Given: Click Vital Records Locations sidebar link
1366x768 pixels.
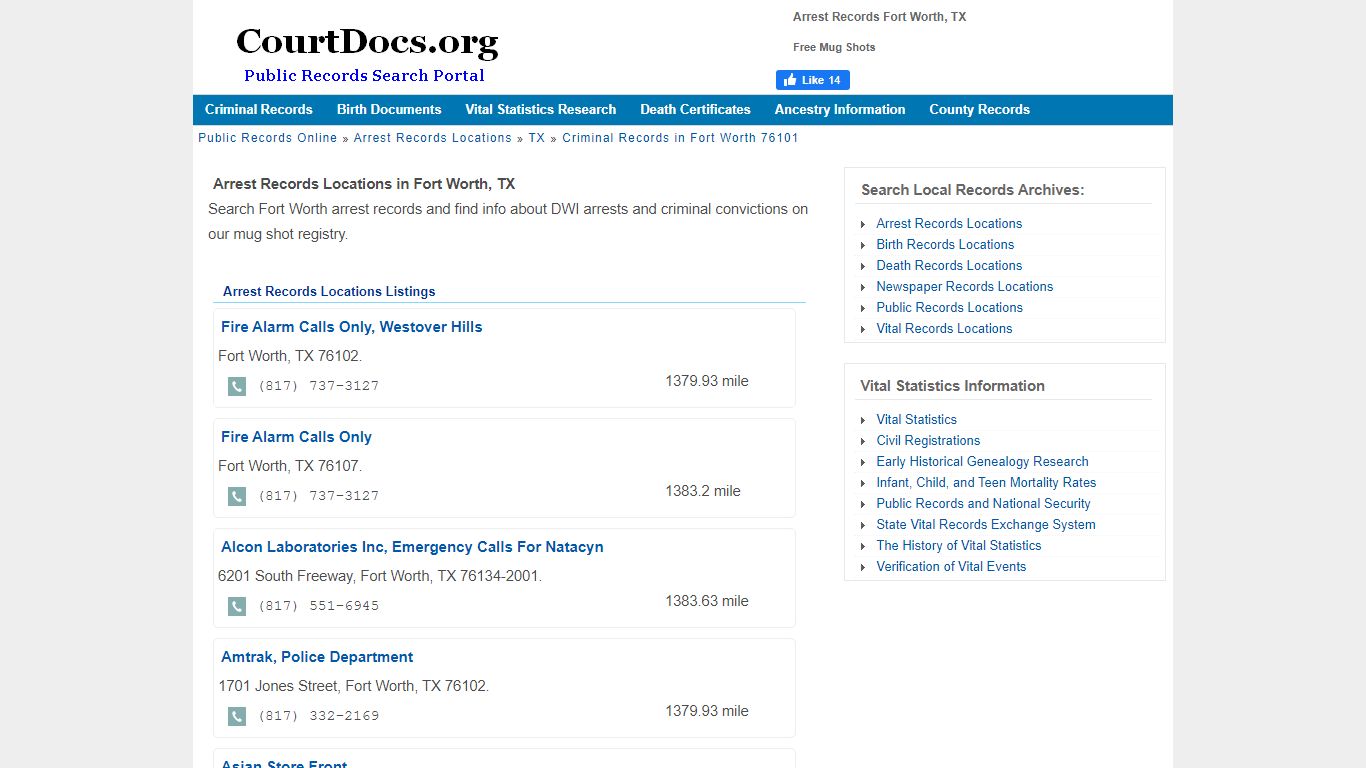Looking at the screenshot, I should pos(944,329).
